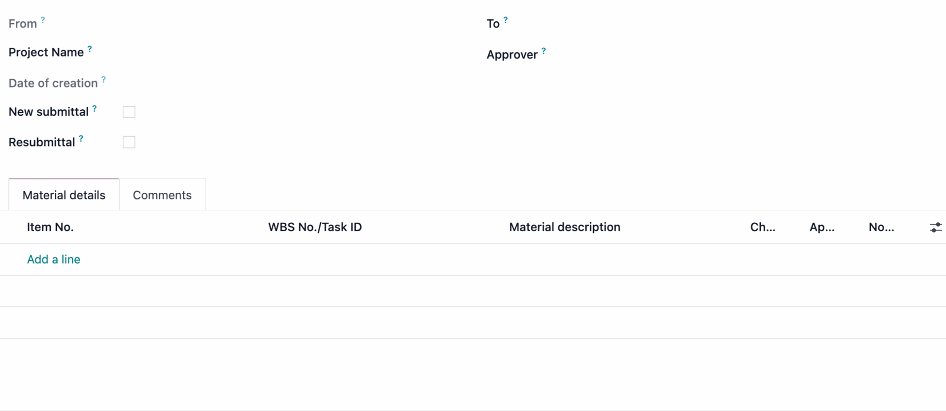Sort by Item No. column header
Image resolution: width=946 pixels, height=411 pixels.
point(50,228)
